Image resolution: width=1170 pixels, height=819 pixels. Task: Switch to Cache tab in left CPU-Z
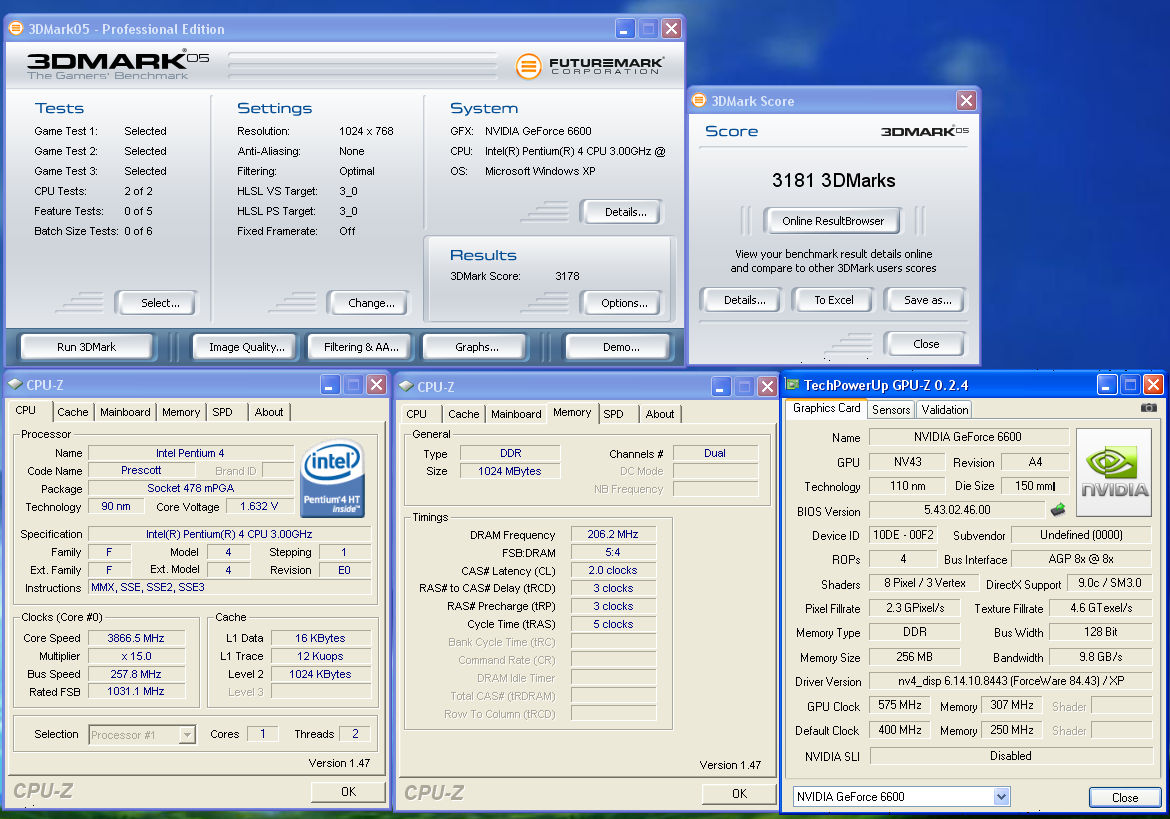tap(72, 412)
